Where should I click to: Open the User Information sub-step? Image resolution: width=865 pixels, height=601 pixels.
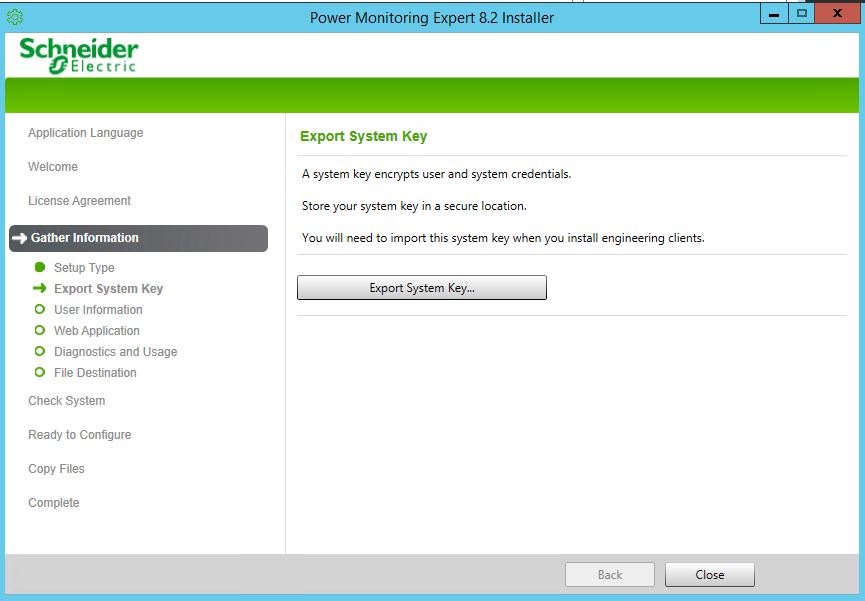[x=98, y=310]
